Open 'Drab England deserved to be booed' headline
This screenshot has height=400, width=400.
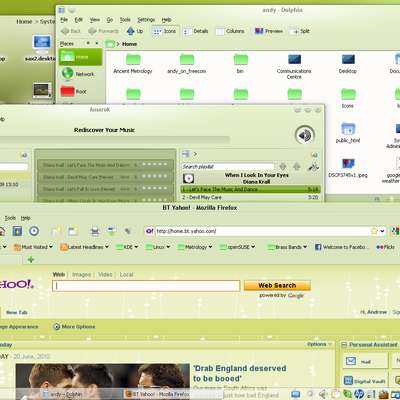(240, 373)
